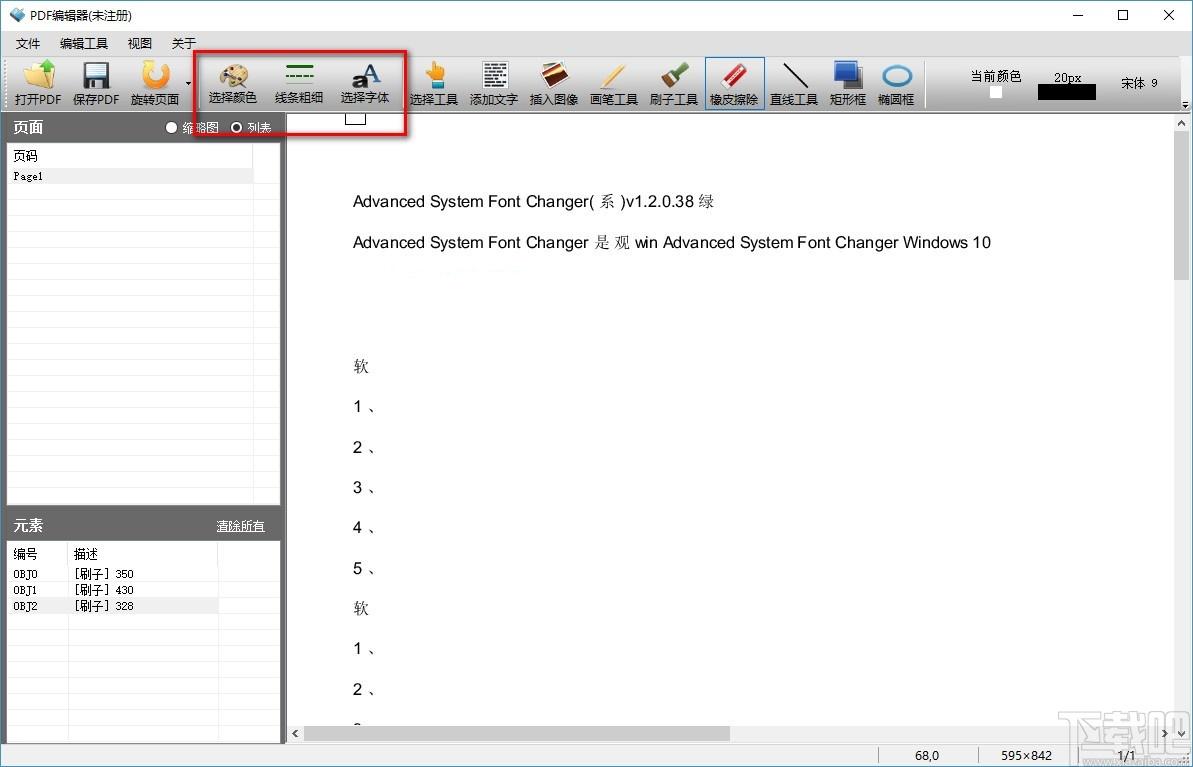Open the 选择字体 font chooser
Image resolution: width=1193 pixels, height=767 pixels.
tap(365, 82)
